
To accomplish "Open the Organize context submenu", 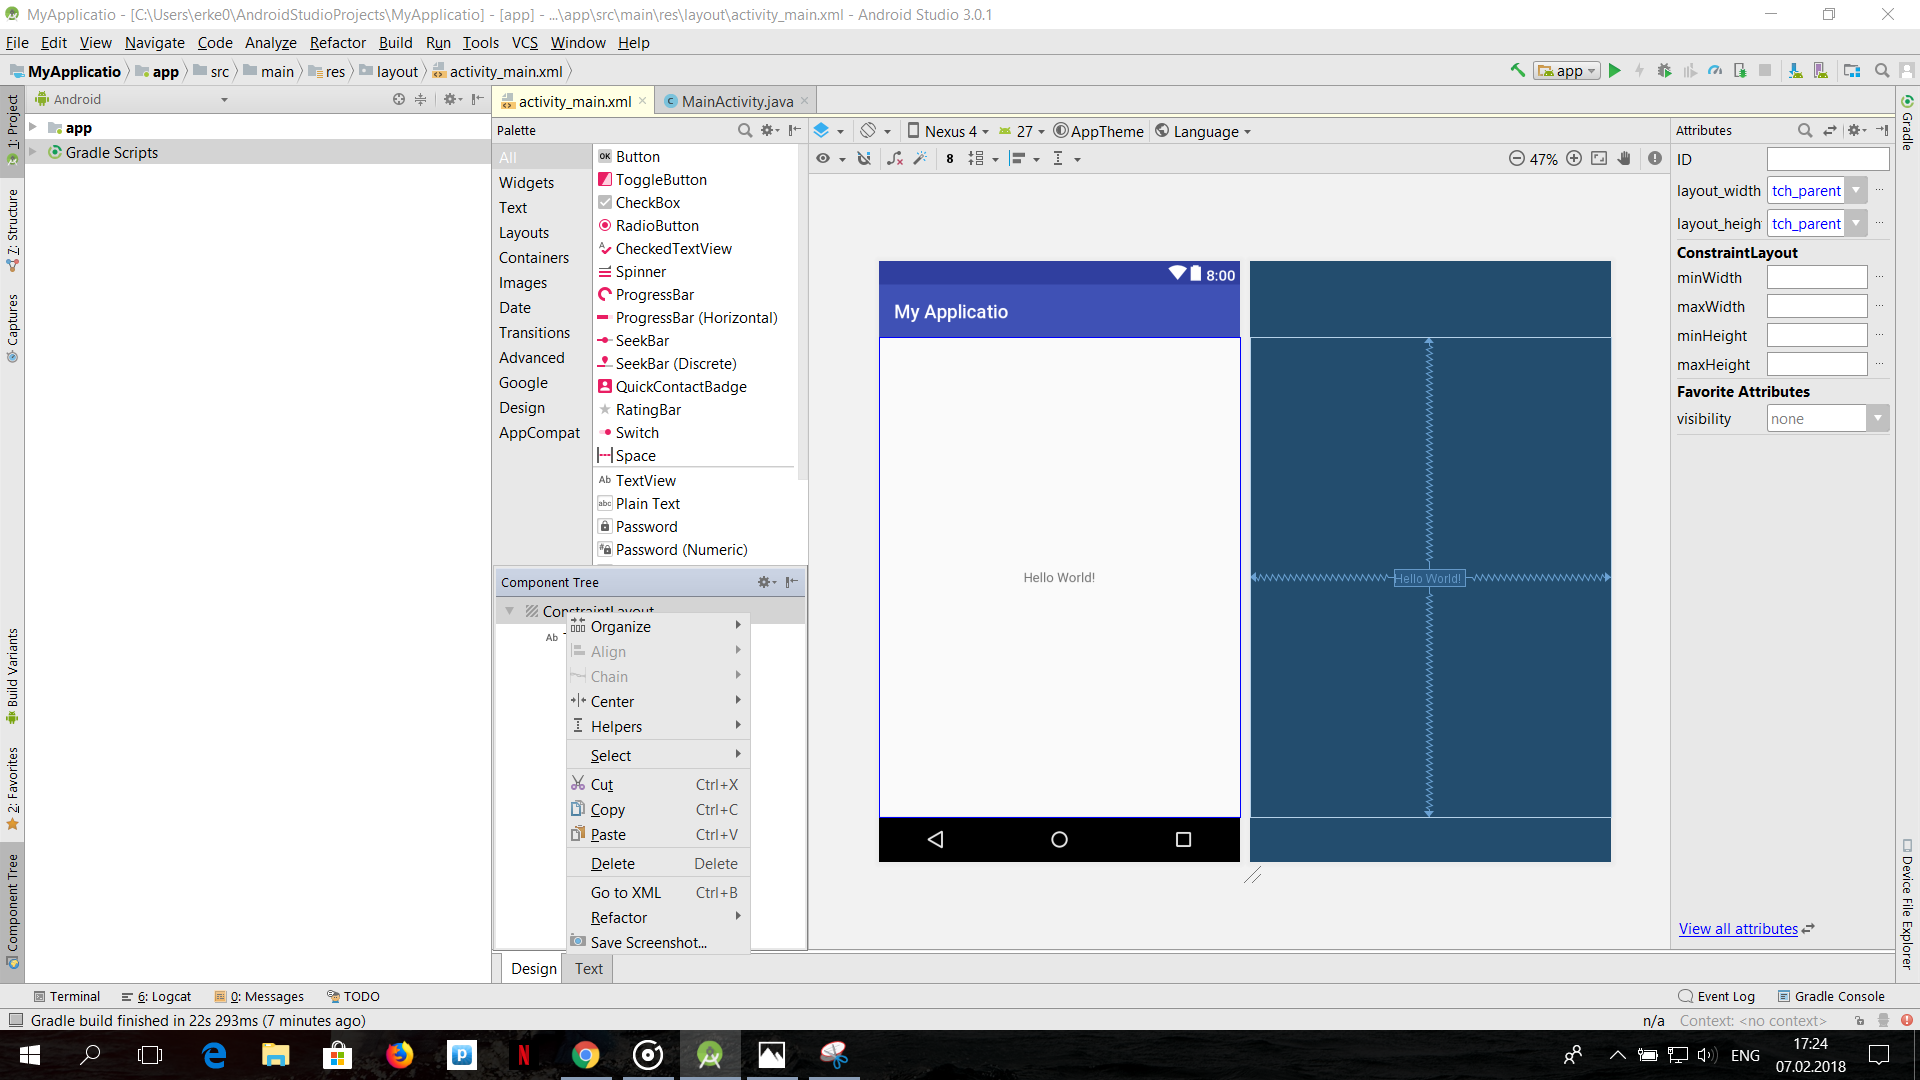I will pos(658,626).
